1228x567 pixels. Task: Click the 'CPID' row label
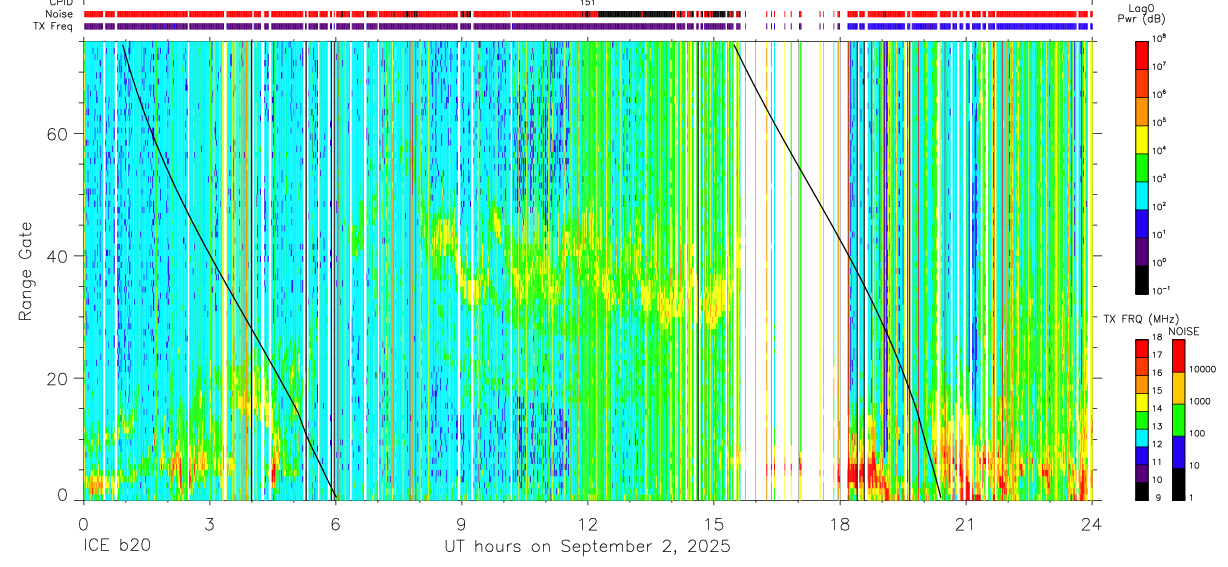[x=61, y=3]
